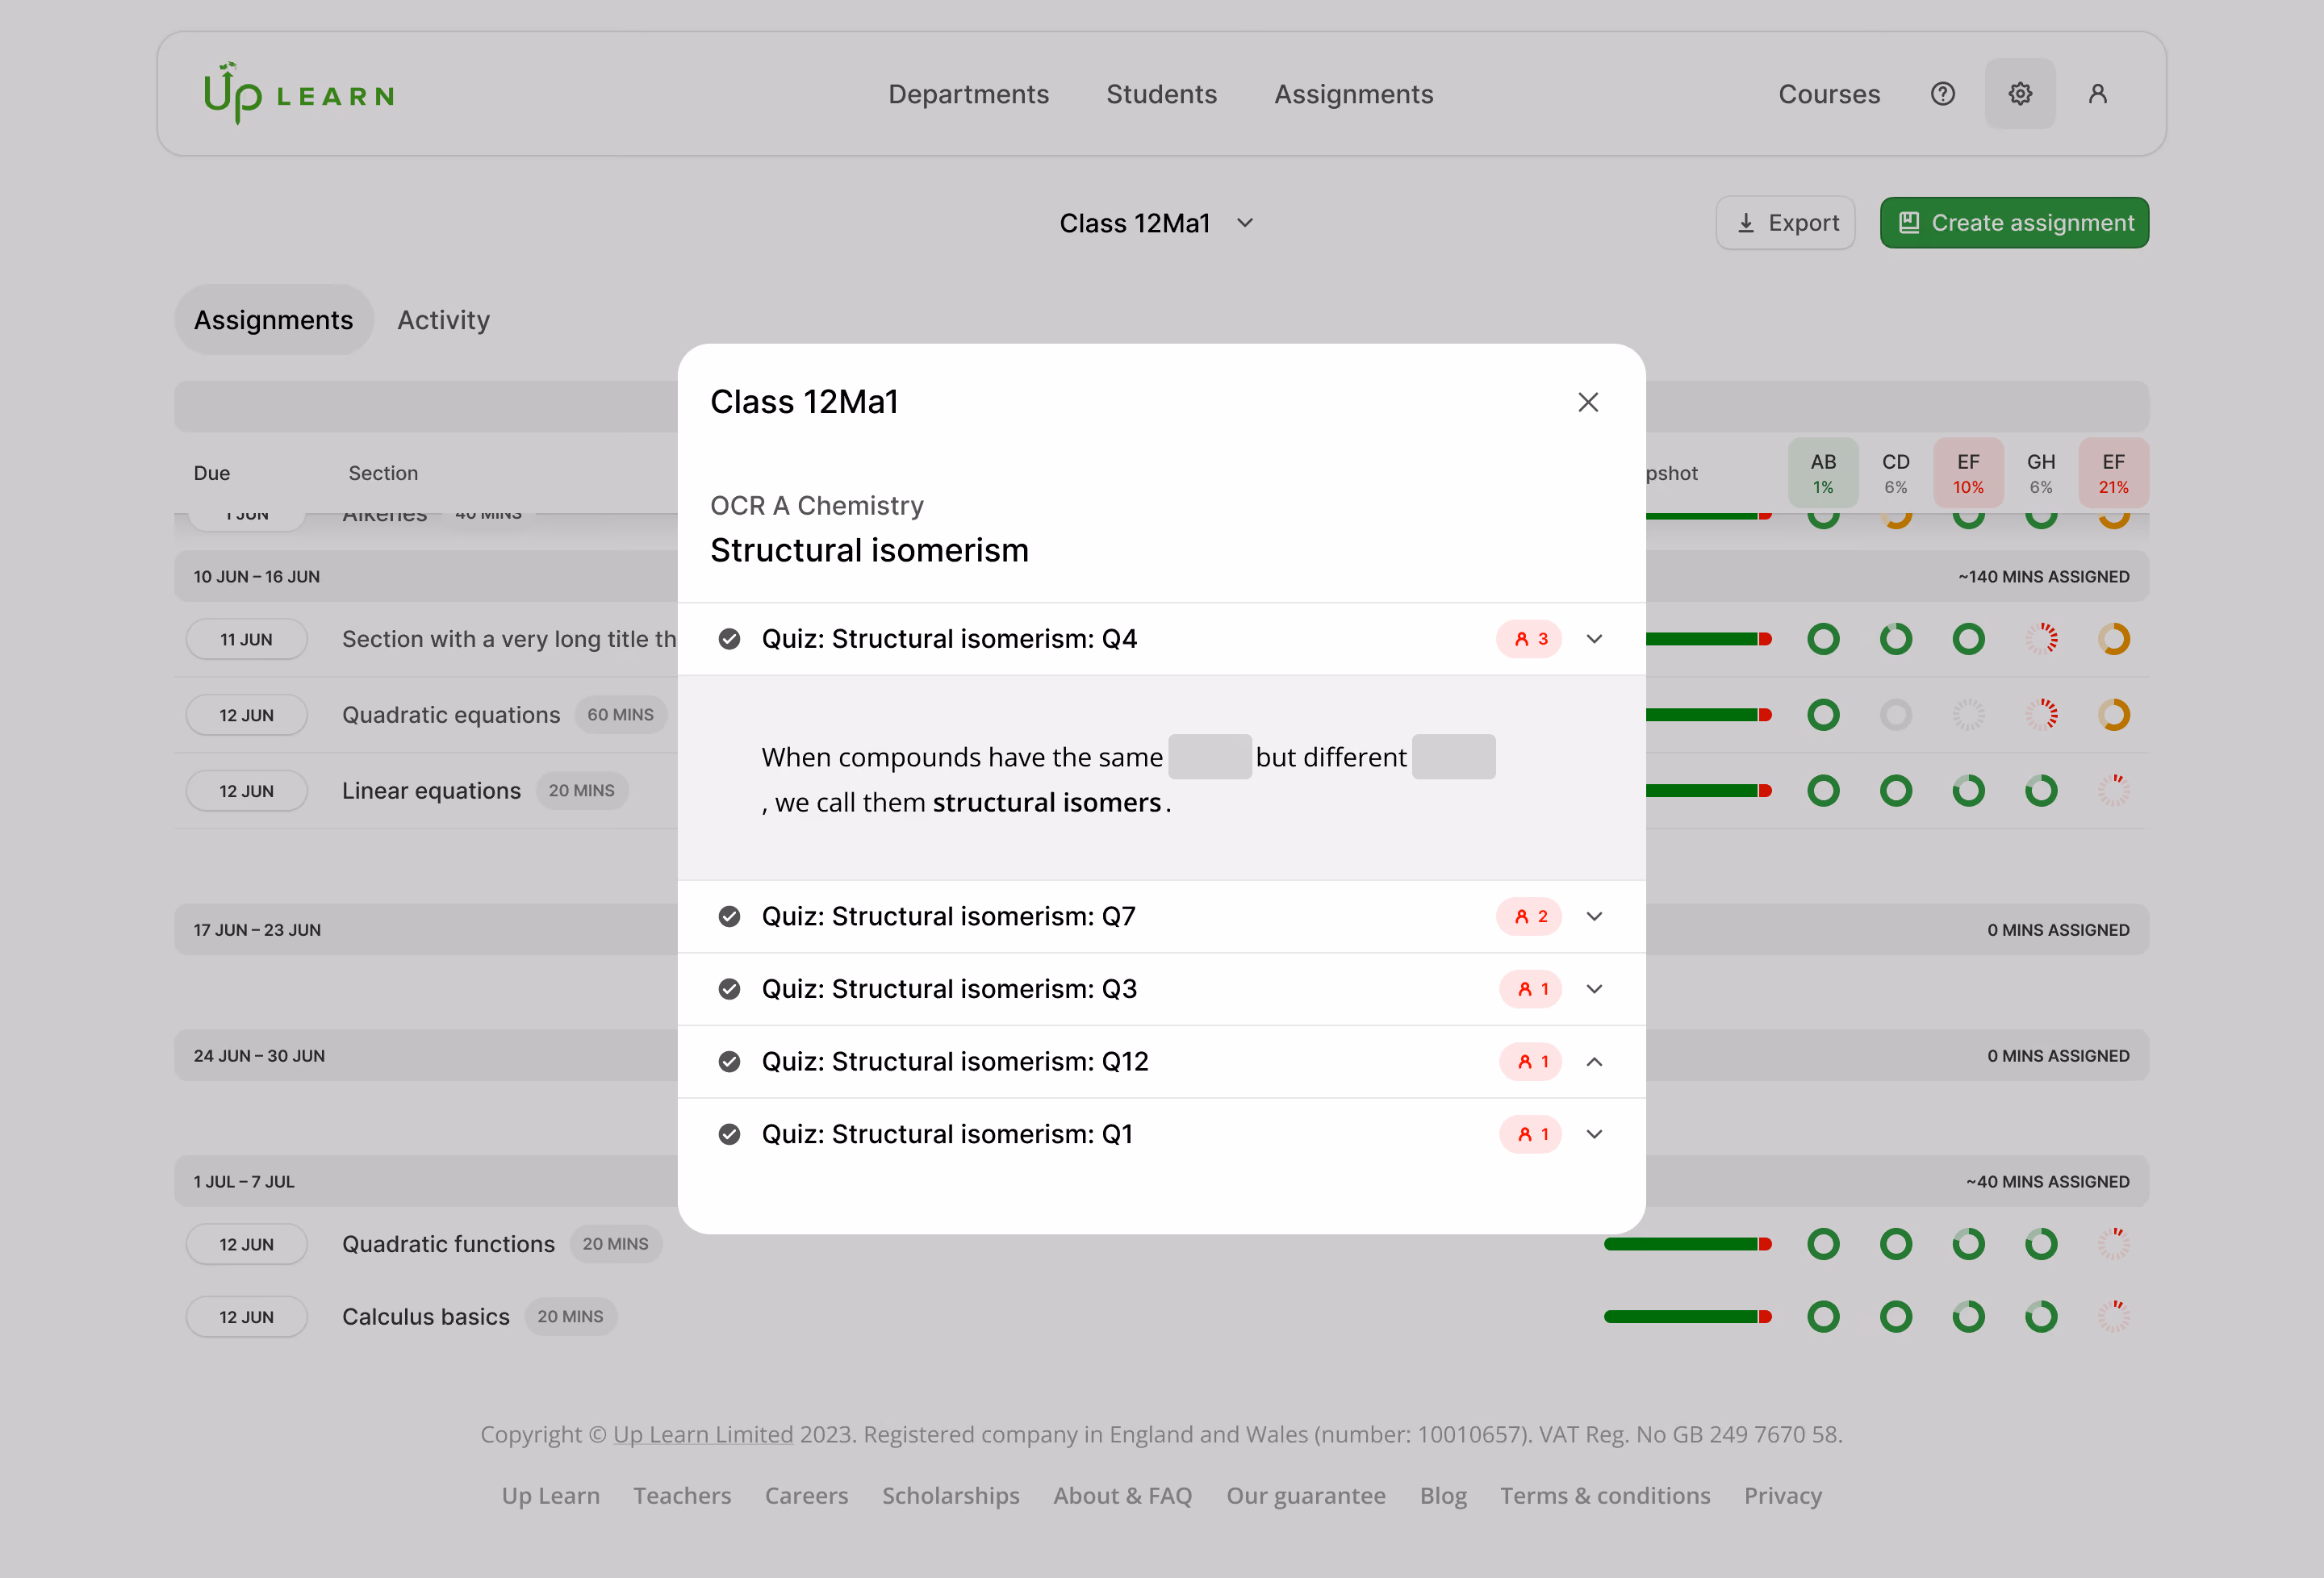Open Terms & conditions footer link
This screenshot has width=2324, height=1578.
click(1605, 1496)
